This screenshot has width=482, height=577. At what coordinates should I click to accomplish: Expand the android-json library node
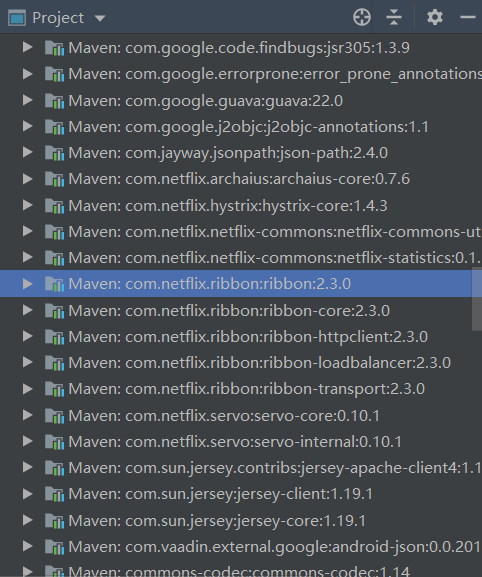coord(28,546)
